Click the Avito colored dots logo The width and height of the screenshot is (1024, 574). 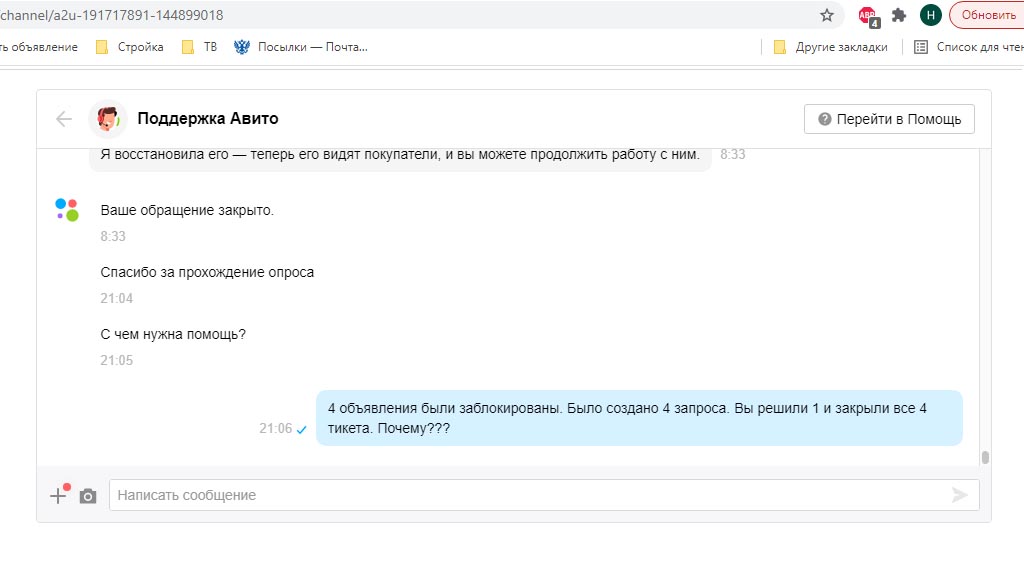[x=67, y=210]
